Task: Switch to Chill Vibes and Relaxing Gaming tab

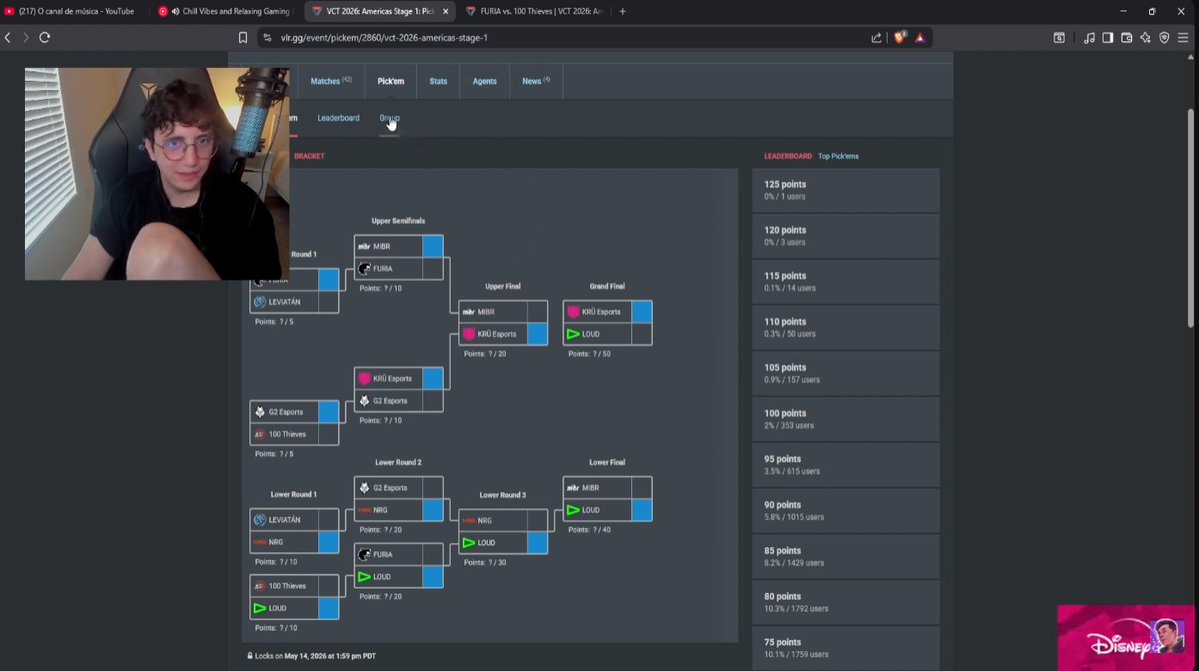Action: click(x=226, y=11)
